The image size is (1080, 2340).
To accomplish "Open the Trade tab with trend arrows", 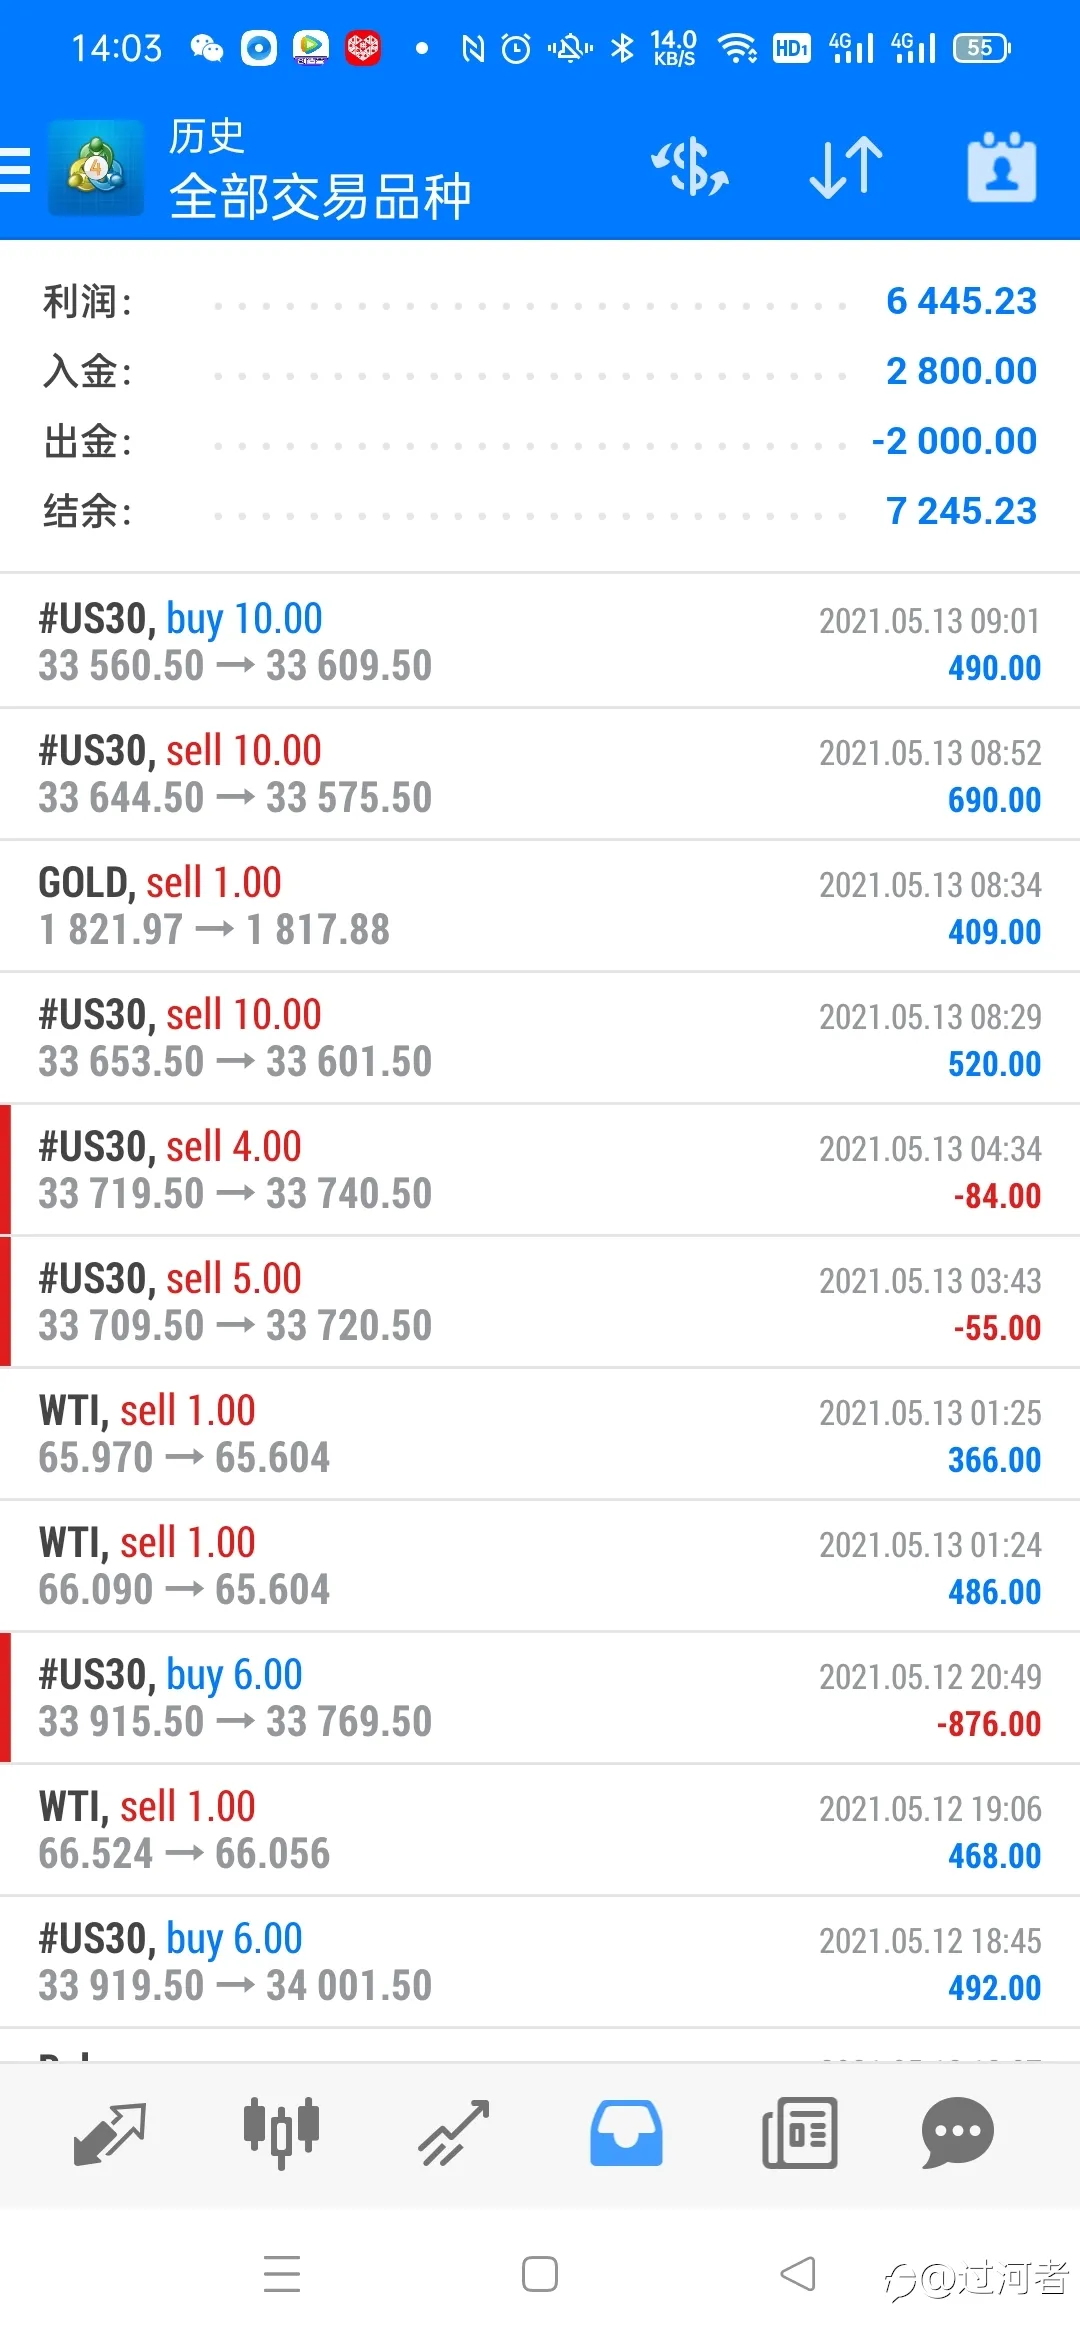I will pos(454,2133).
